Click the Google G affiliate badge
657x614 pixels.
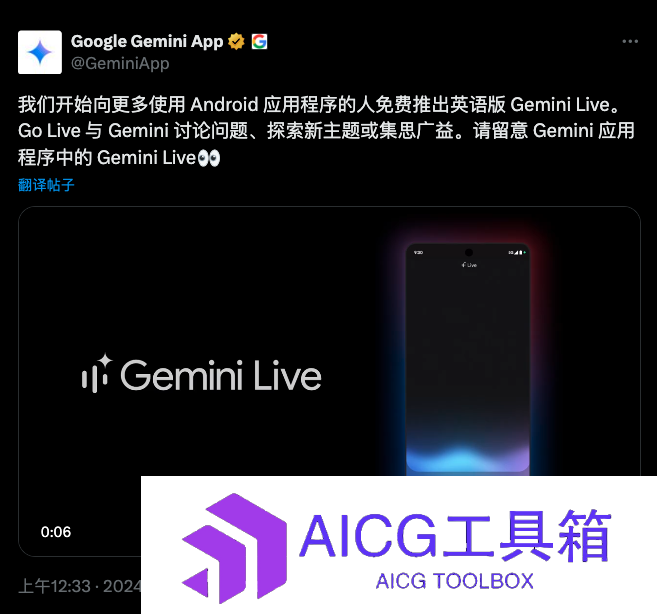pyautogui.click(x=259, y=41)
